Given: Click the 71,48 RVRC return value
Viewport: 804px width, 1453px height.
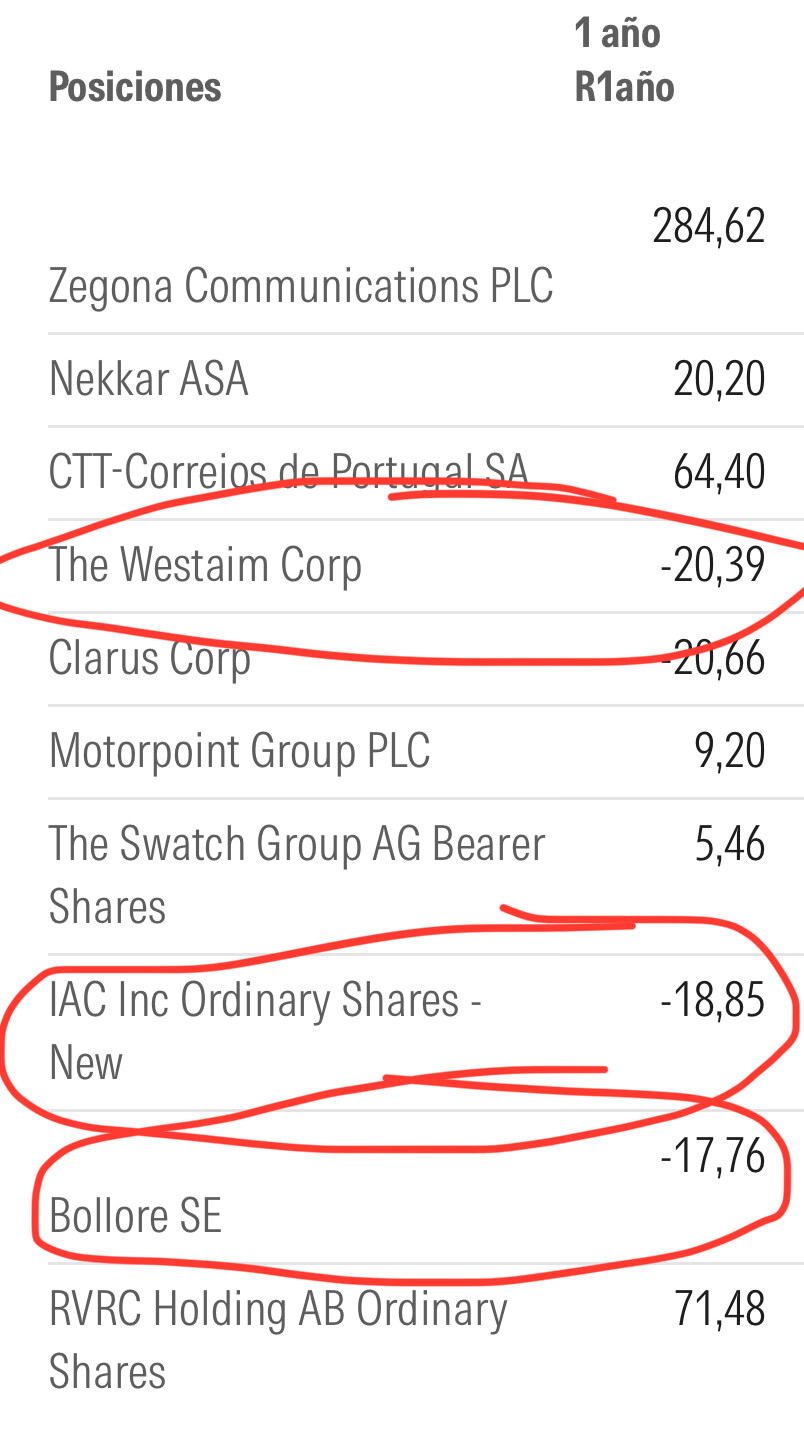Looking at the screenshot, I should point(719,1309).
